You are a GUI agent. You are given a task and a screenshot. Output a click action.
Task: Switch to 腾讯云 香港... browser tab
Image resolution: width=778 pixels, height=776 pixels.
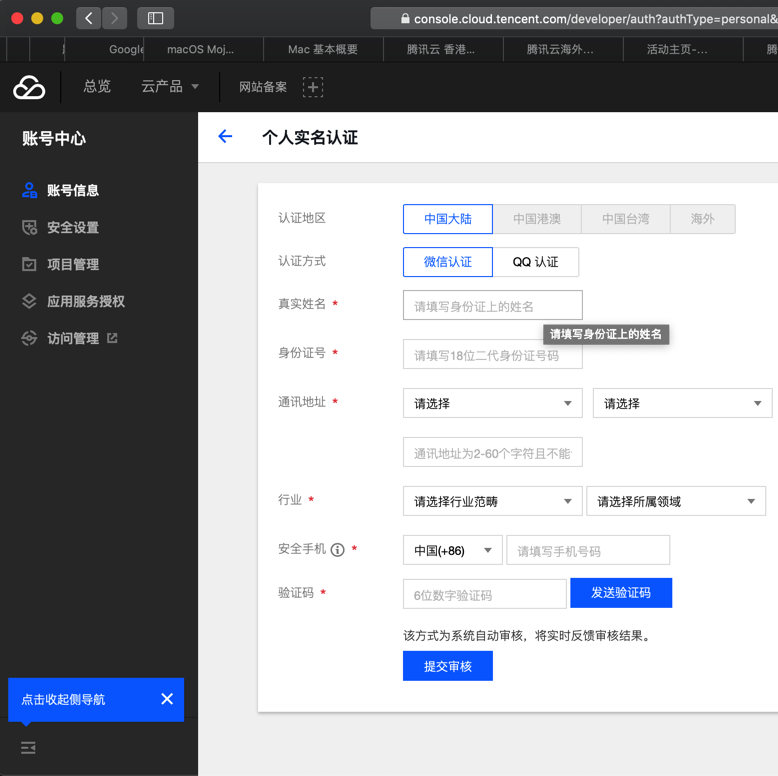[x=441, y=49]
